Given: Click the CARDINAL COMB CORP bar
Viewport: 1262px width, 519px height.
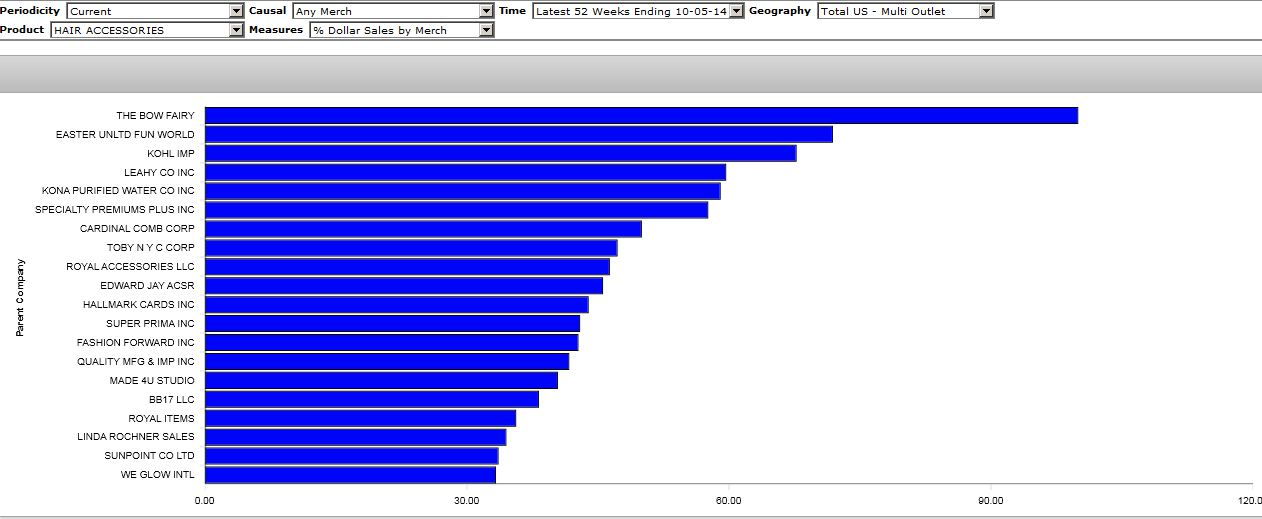Looking at the screenshot, I should point(423,229).
